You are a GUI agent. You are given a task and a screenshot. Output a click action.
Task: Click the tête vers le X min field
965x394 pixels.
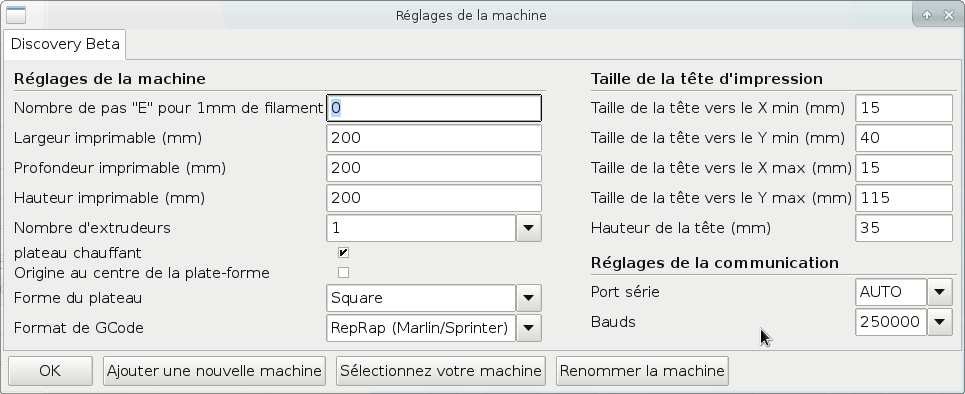[x=904, y=108]
